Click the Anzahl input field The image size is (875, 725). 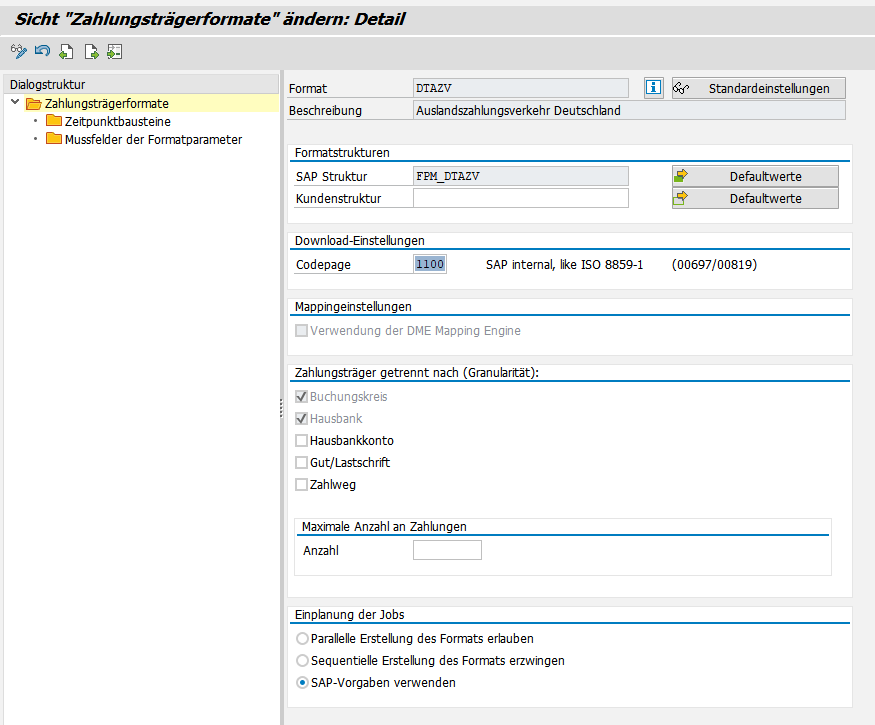pos(447,550)
